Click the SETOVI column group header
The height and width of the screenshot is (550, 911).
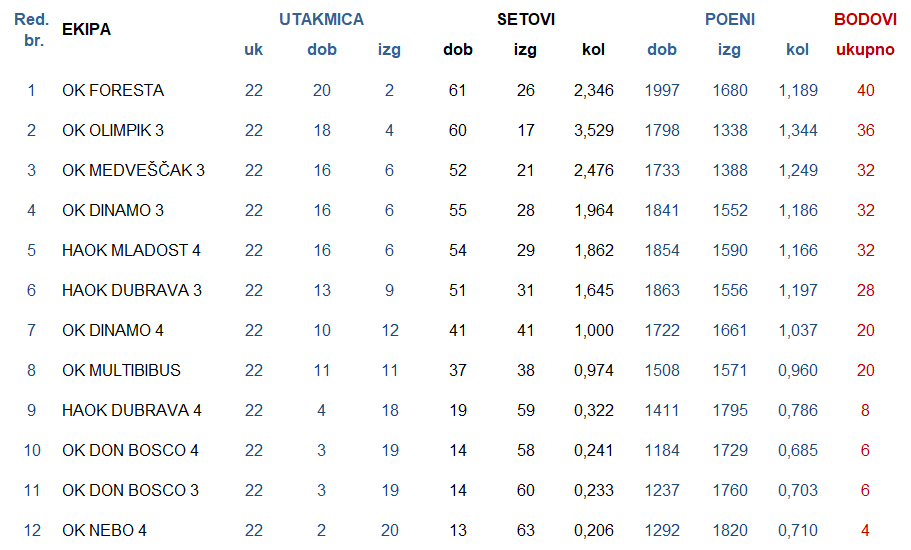(x=526, y=20)
